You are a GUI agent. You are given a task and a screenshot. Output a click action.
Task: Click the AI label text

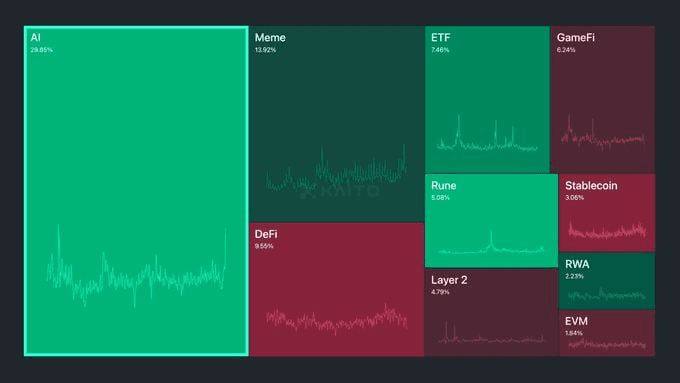pos(36,38)
